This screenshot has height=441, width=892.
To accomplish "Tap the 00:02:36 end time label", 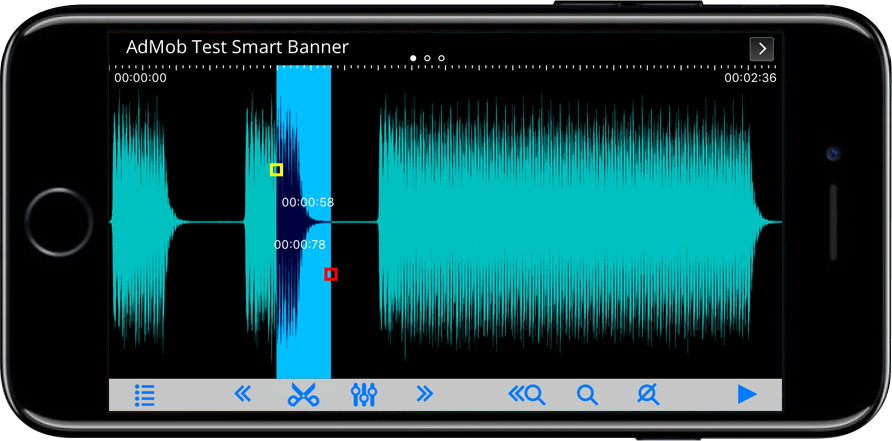I will 750,78.
